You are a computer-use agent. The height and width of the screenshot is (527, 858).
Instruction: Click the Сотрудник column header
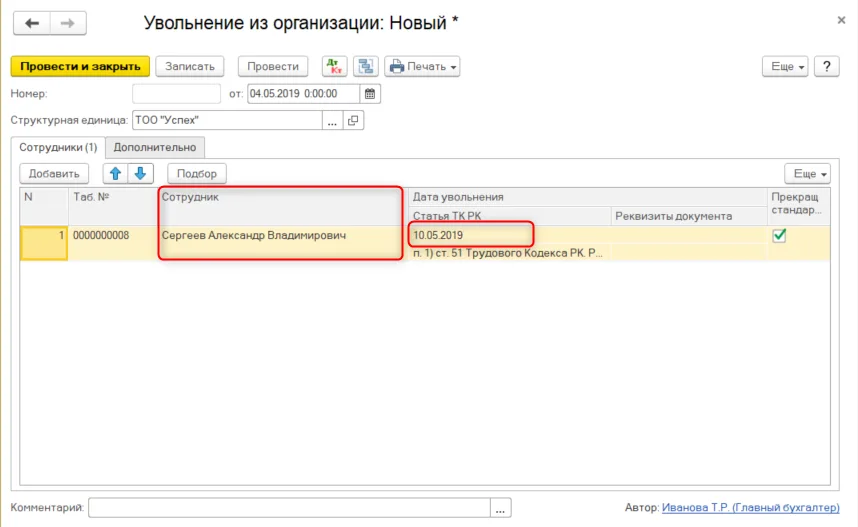coord(282,206)
